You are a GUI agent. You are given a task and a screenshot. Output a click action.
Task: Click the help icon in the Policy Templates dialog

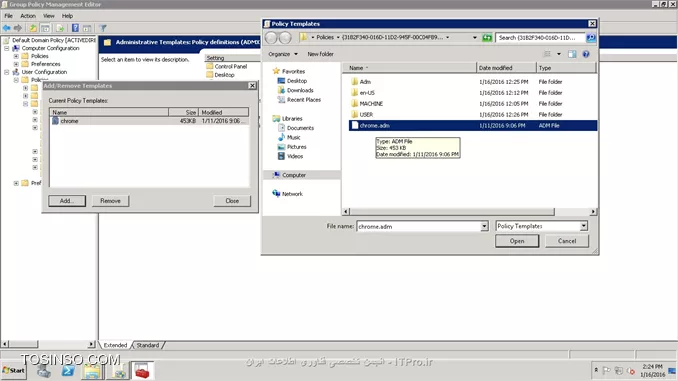click(x=586, y=54)
